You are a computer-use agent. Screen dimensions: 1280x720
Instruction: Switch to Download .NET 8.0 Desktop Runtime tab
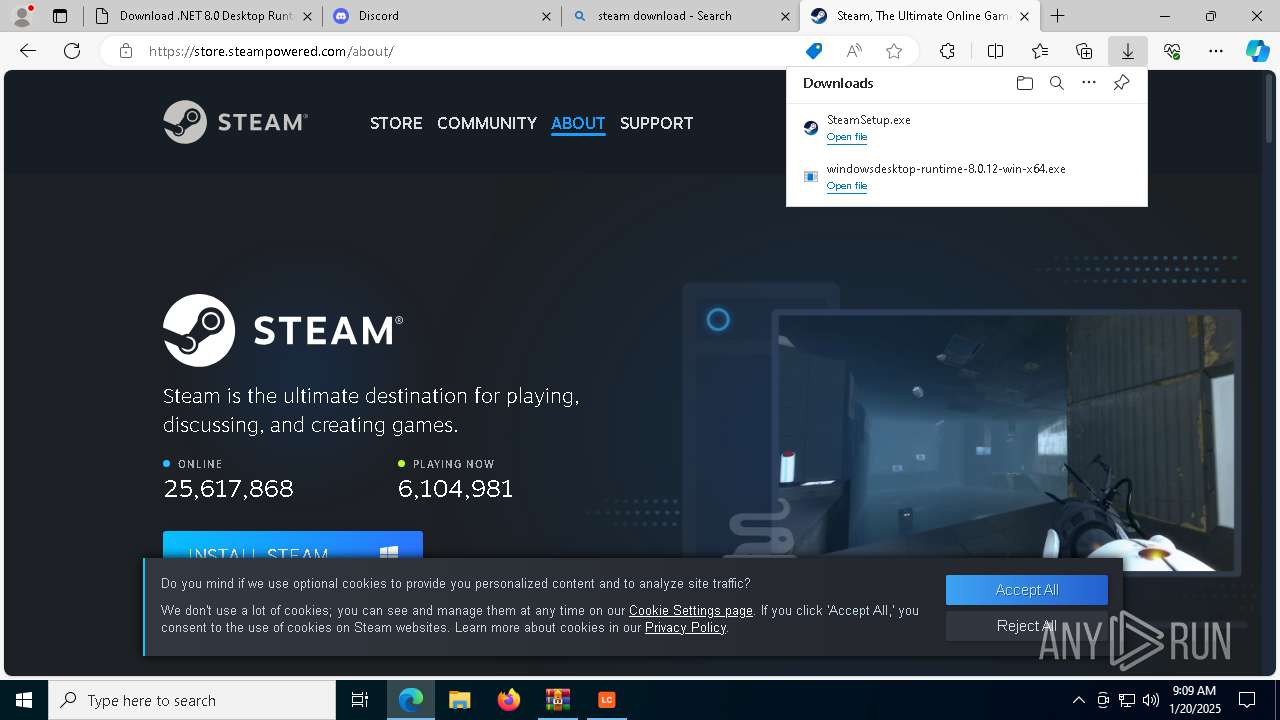(203, 16)
